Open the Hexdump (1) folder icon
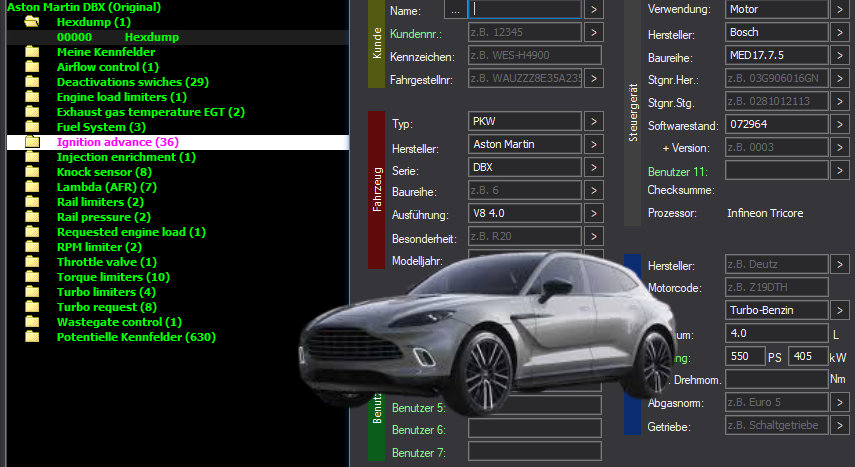Viewport: 855px width, 467px height. click(x=32, y=22)
